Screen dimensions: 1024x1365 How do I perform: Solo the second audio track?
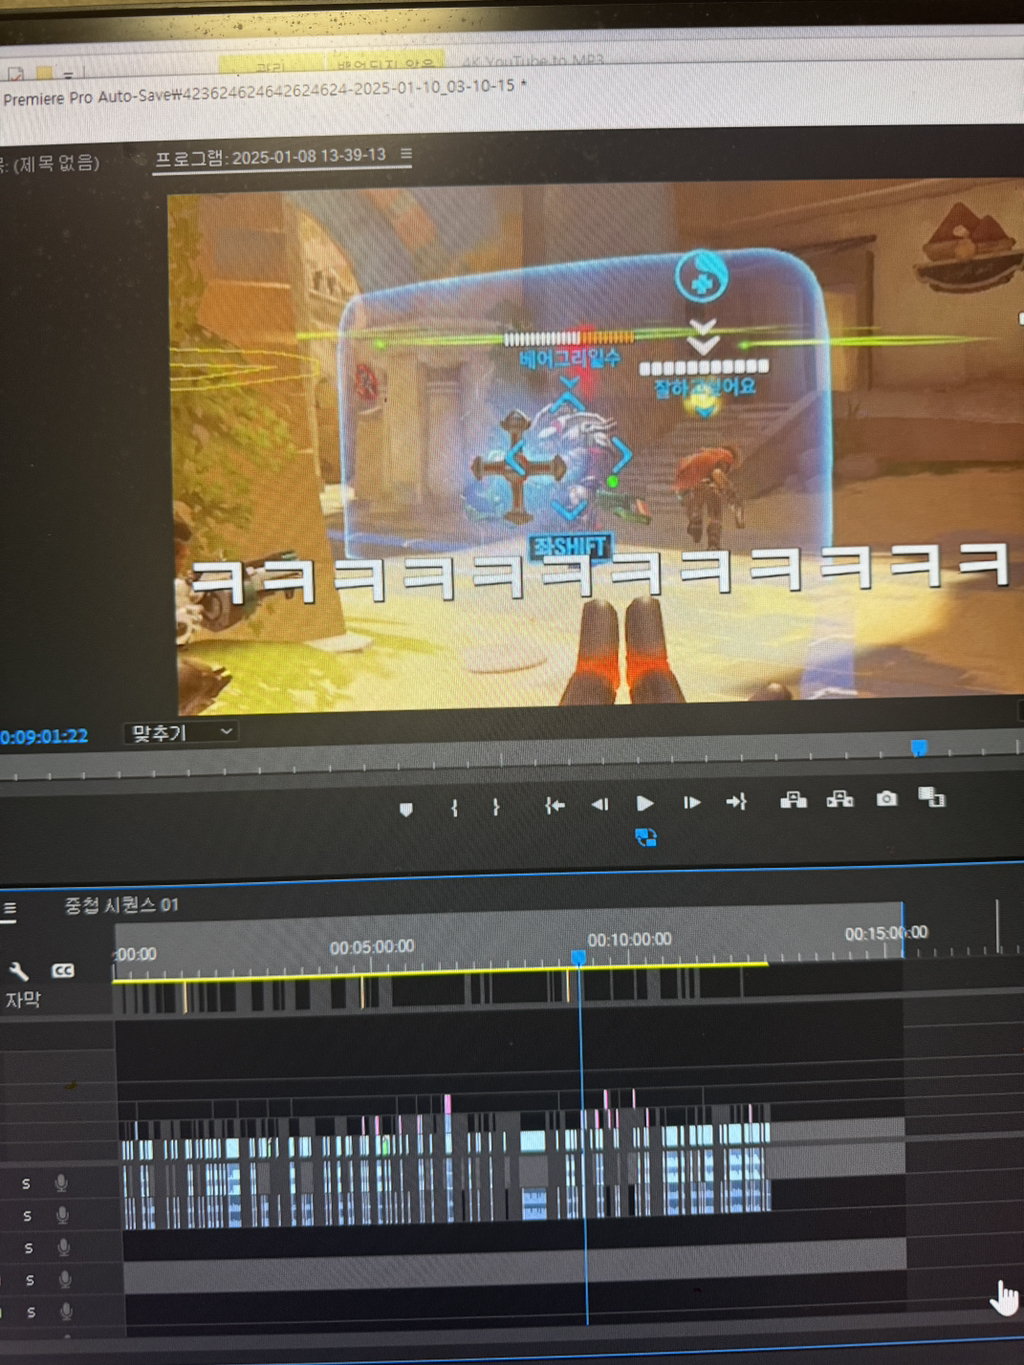click(x=27, y=1216)
